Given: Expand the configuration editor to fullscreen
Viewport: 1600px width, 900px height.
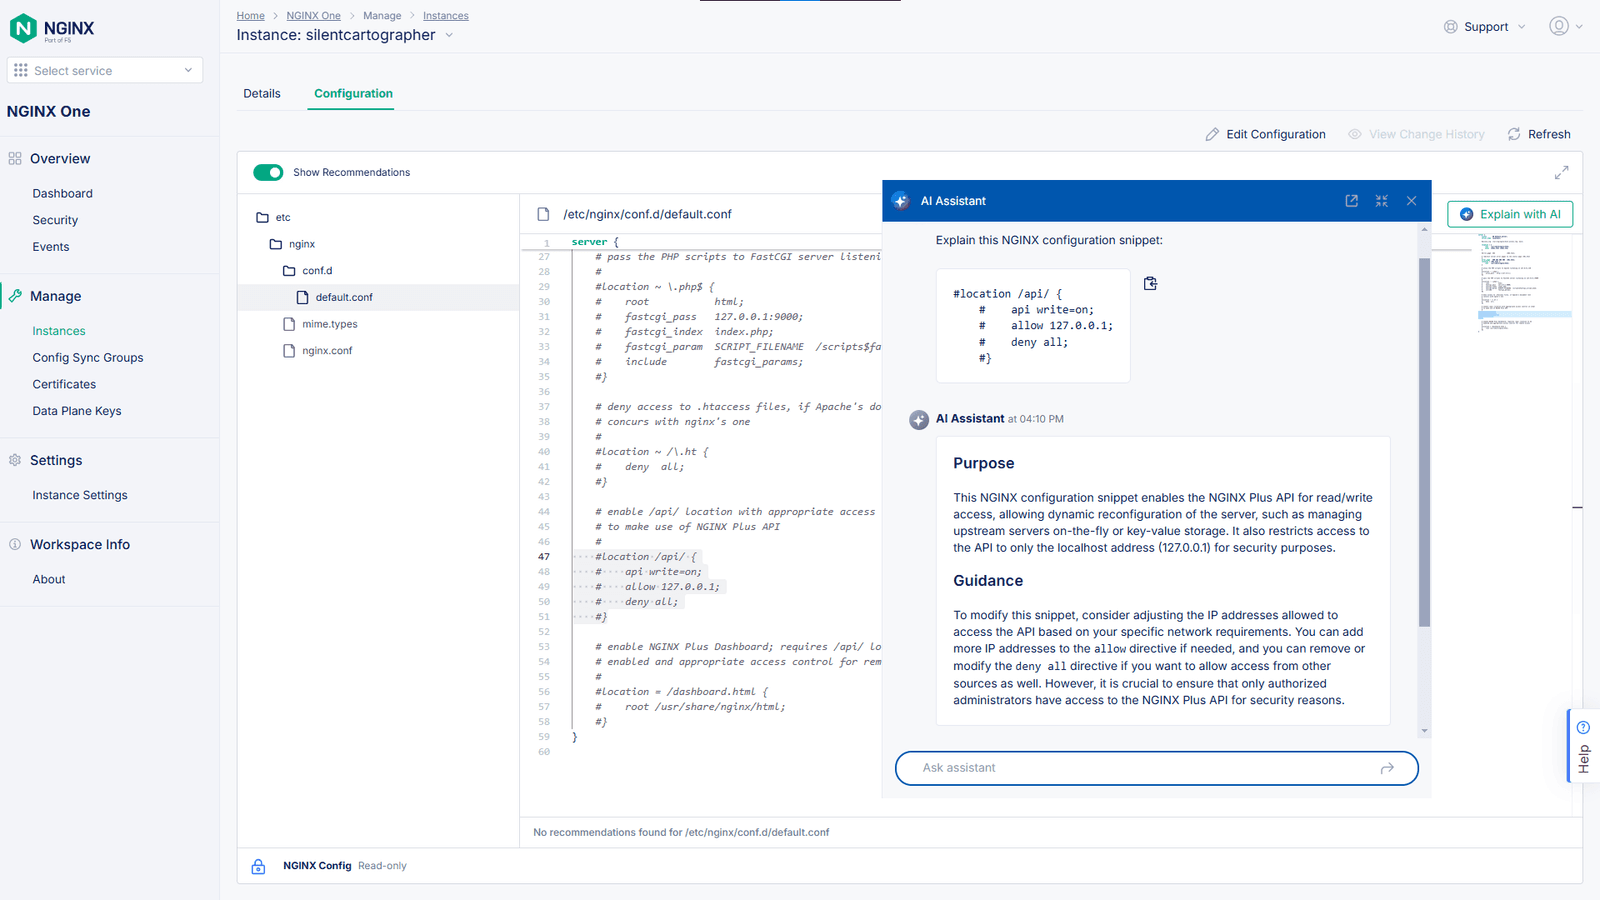Looking at the screenshot, I should pos(1561,171).
